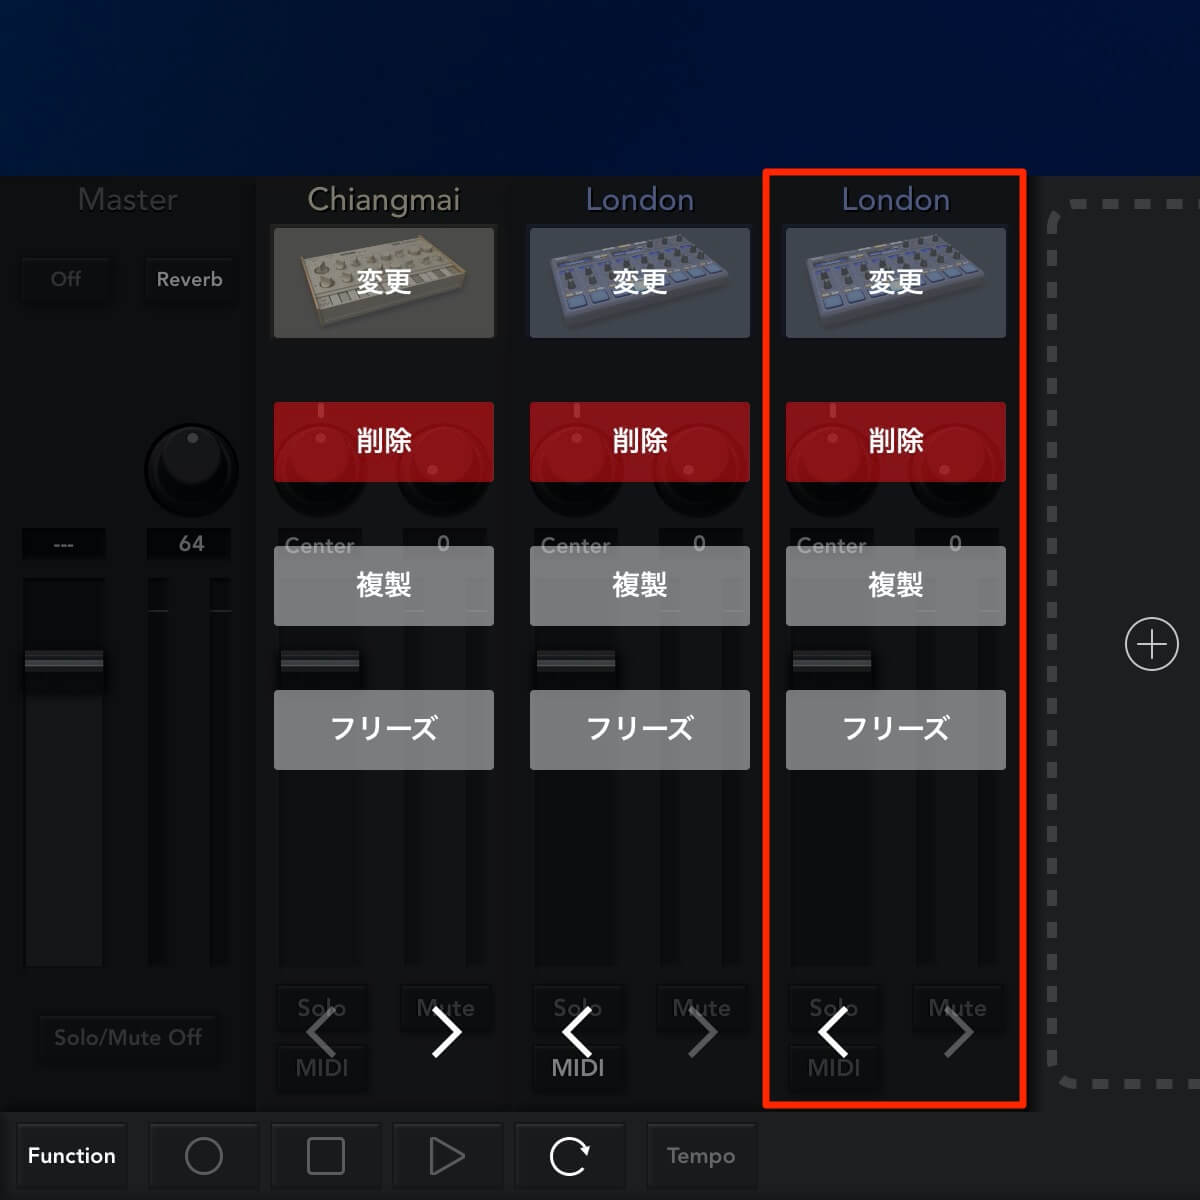Move Chiangmai track right with arrow
Screen dimensions: 1200x1200
[446, 1032]
